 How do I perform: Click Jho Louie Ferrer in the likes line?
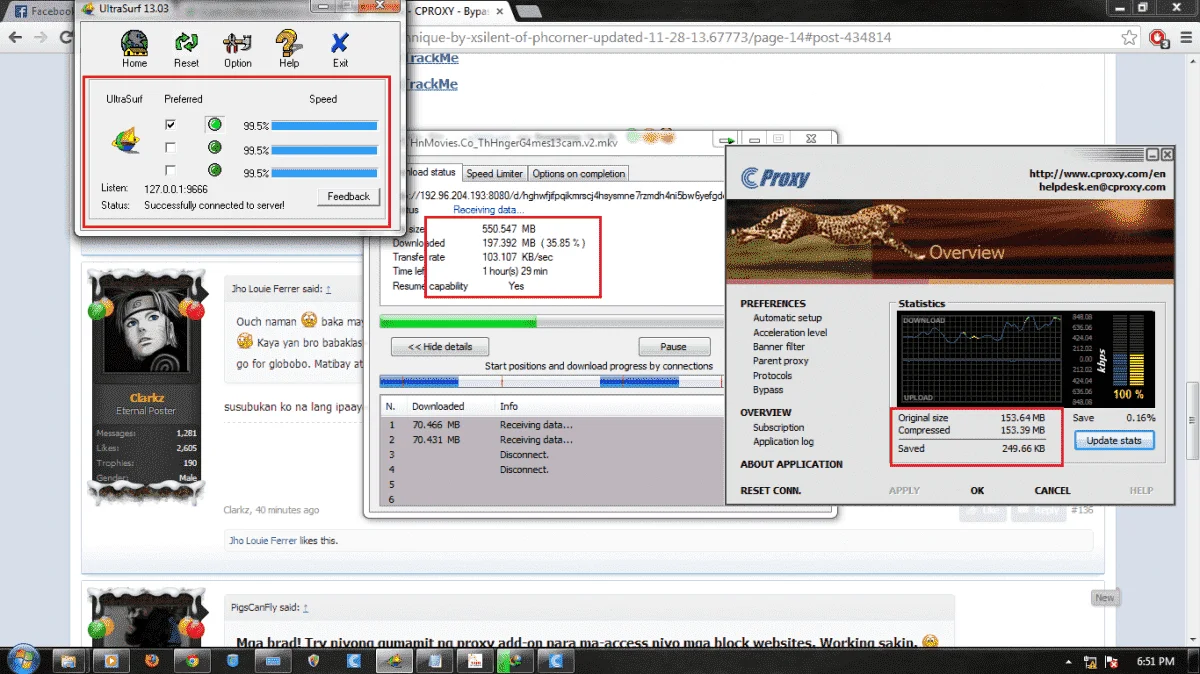(265, 540)
